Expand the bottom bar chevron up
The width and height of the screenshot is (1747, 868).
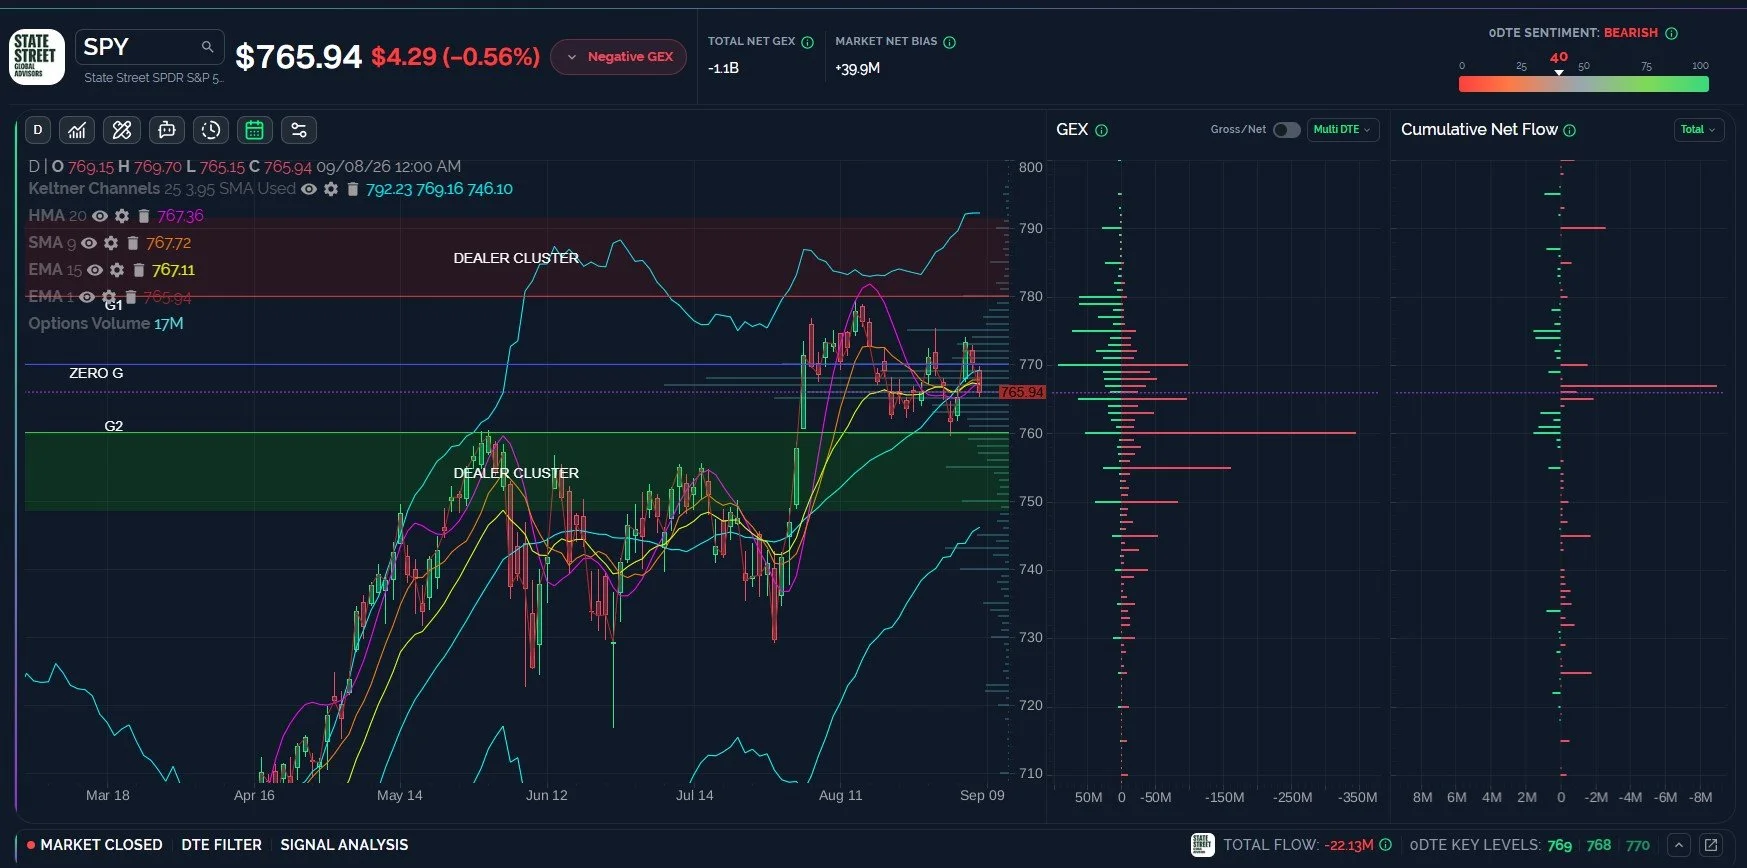(x=1679, y=845)
